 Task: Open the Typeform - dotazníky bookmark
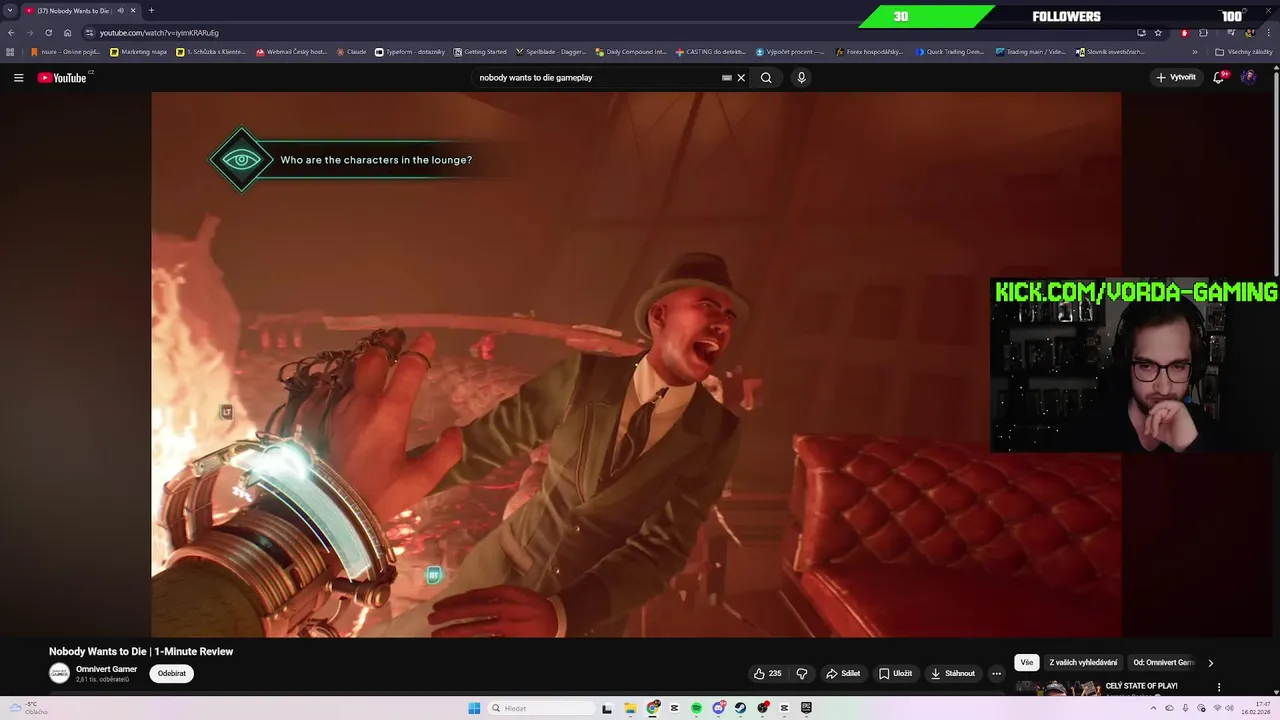(x=411, y=52)
